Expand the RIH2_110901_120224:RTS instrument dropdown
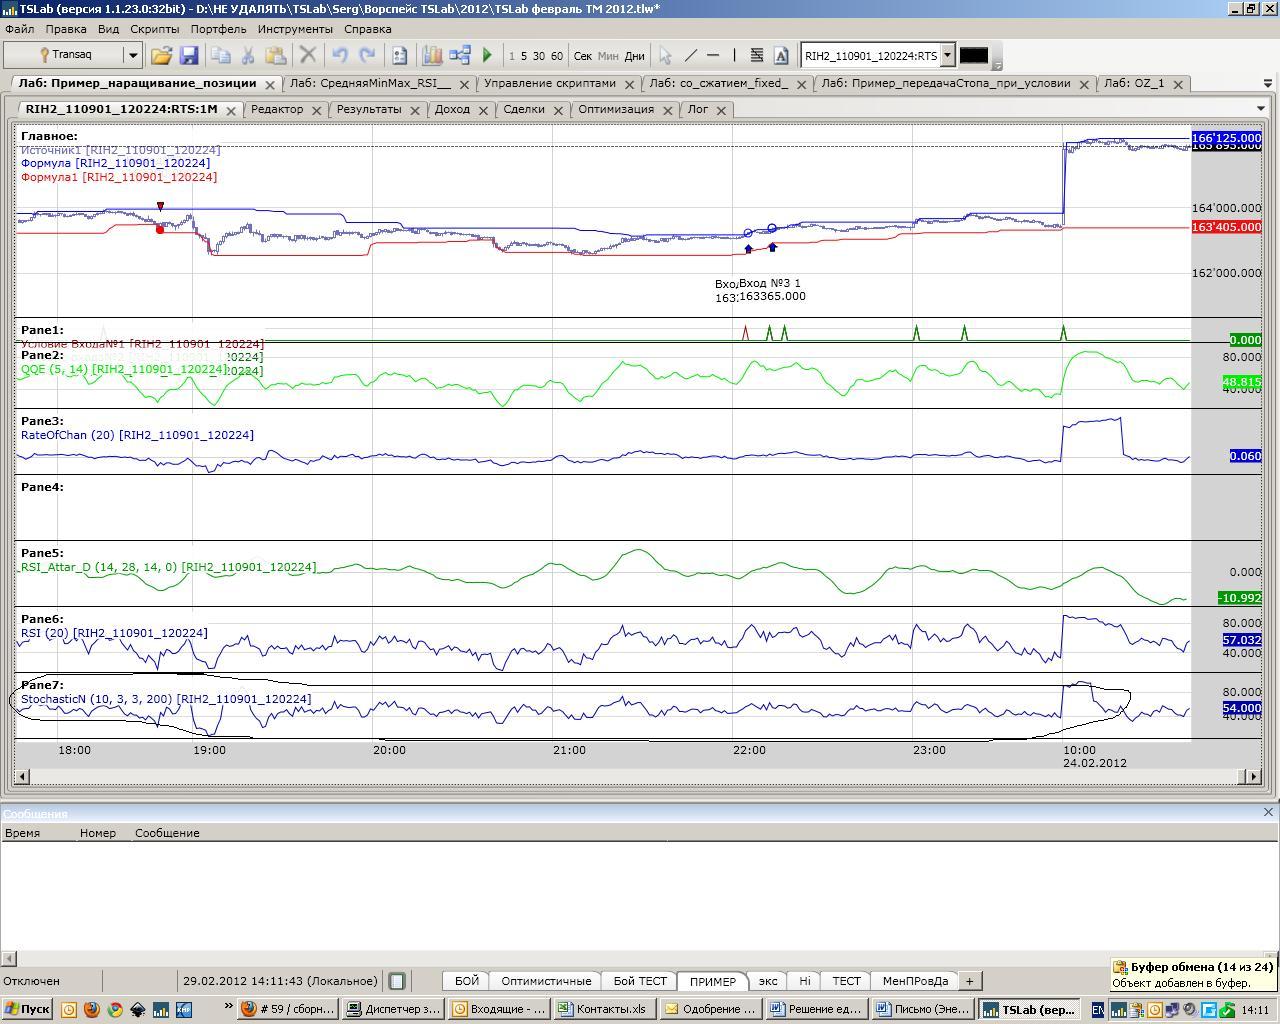This screenshot has width=1280, height=1024. point(948,55)
